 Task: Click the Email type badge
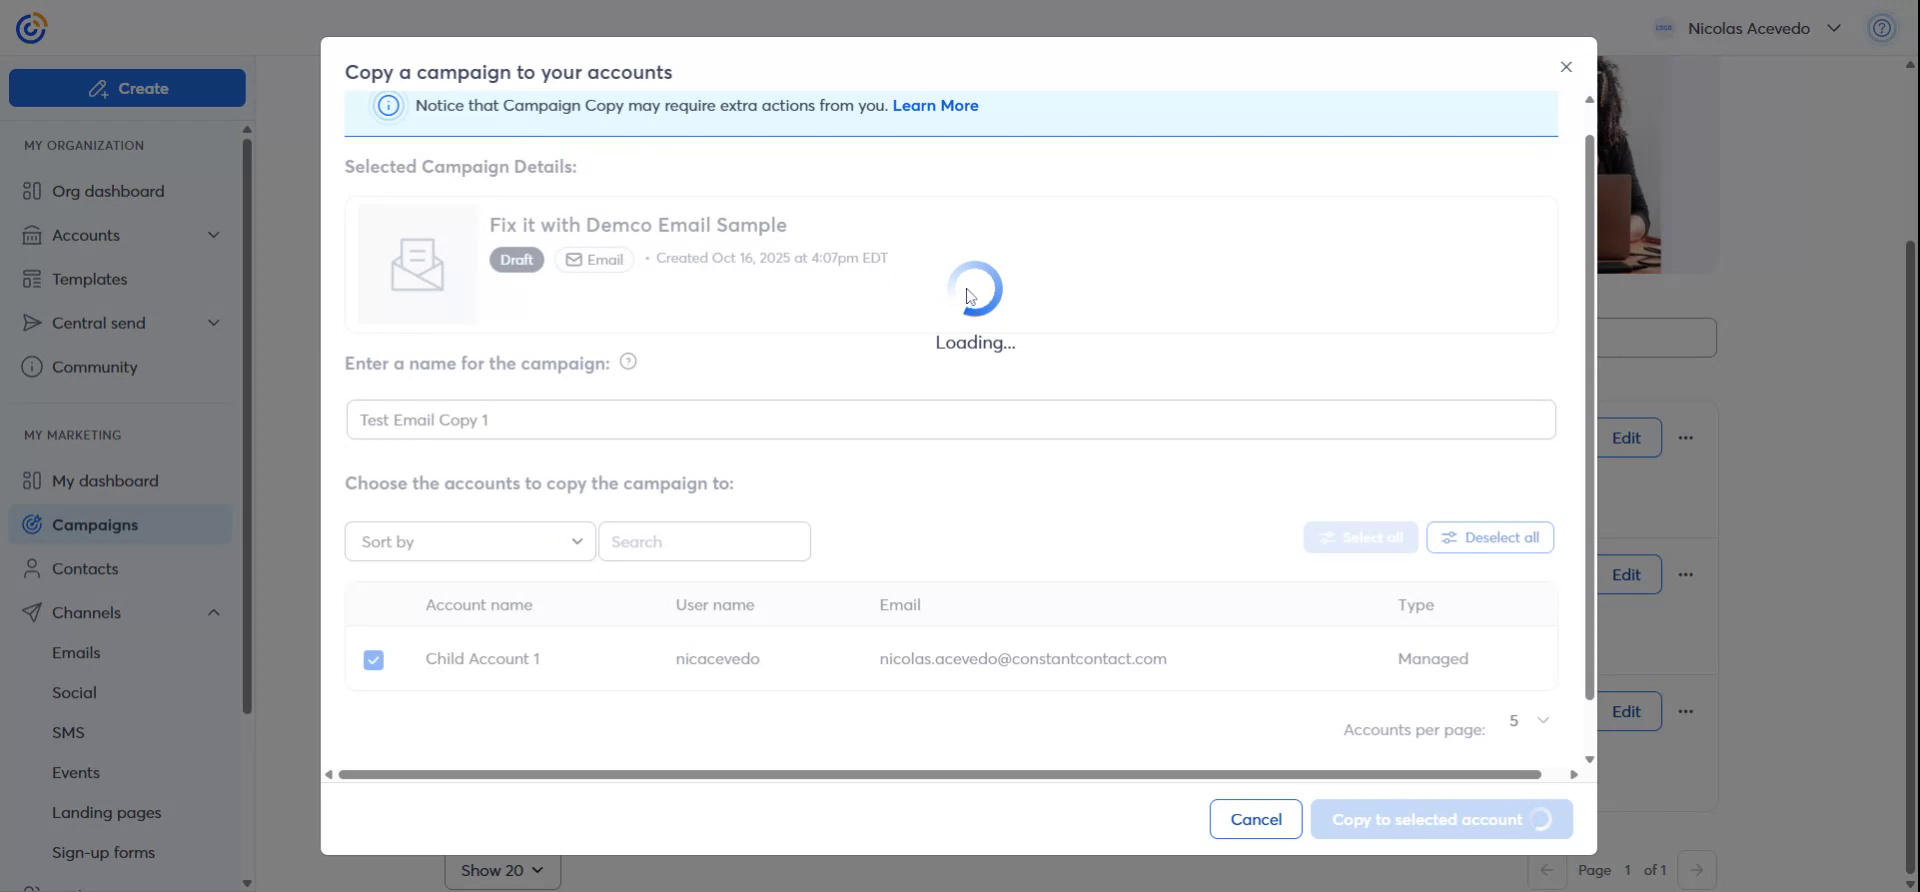[594, 260]
